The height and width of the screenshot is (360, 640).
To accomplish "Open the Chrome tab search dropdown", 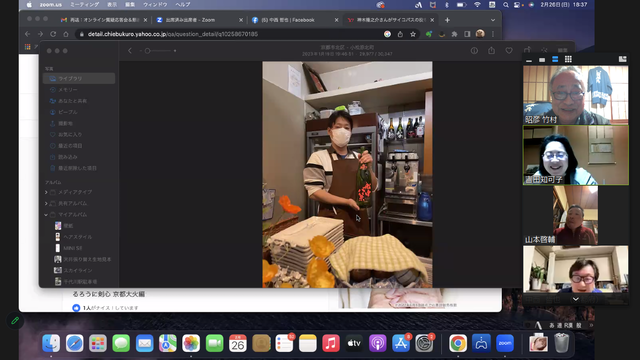I will coord(493,20).
